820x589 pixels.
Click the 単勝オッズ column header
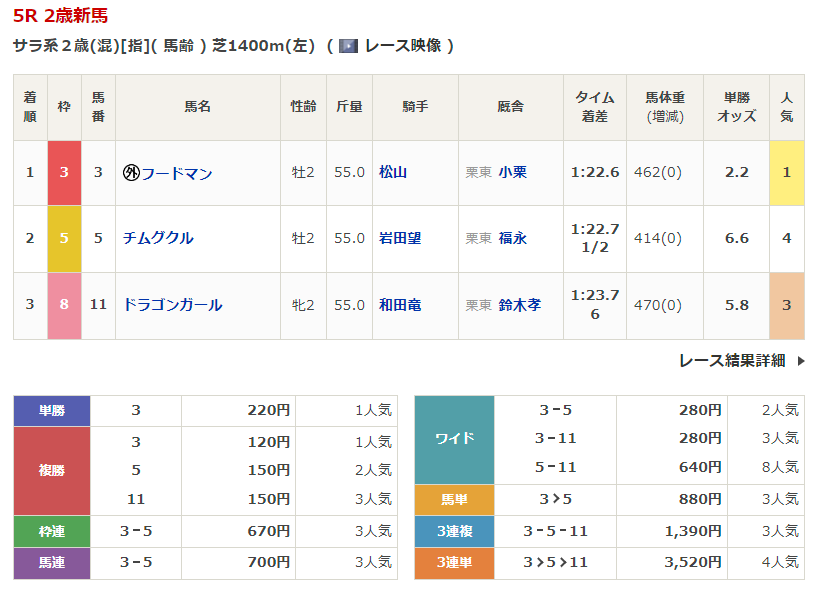click(x=736, y=107)
